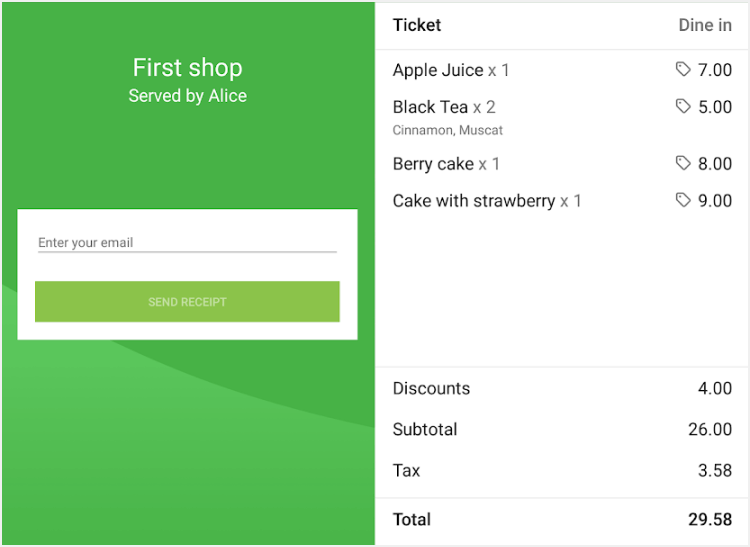Click the Subtotal row showing 26.00
Image resolution: width=750 pixels, height=547 pixels.
point(562,429)
